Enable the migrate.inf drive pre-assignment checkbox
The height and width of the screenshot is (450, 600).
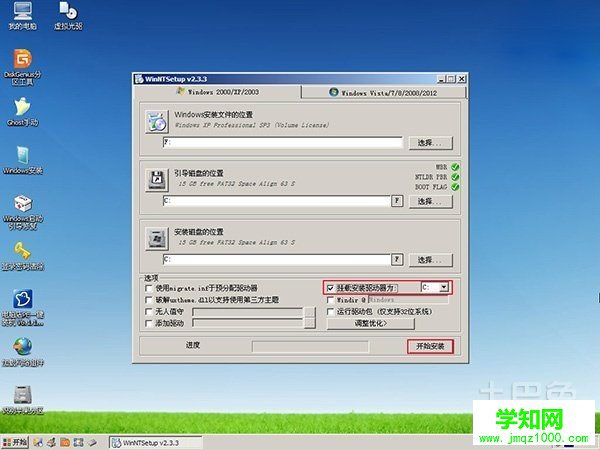pyautogui.click(x=149, y=288)
